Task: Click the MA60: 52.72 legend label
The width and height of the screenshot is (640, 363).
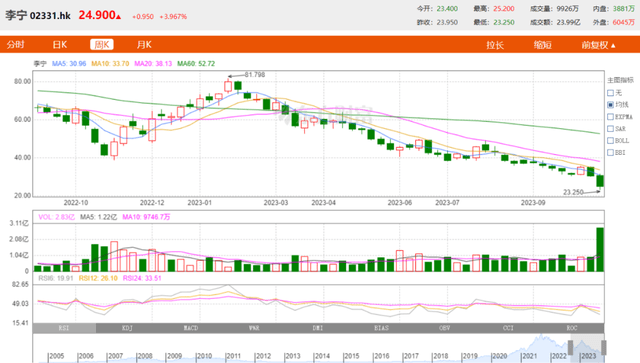Action: click(x=196, y=64)
